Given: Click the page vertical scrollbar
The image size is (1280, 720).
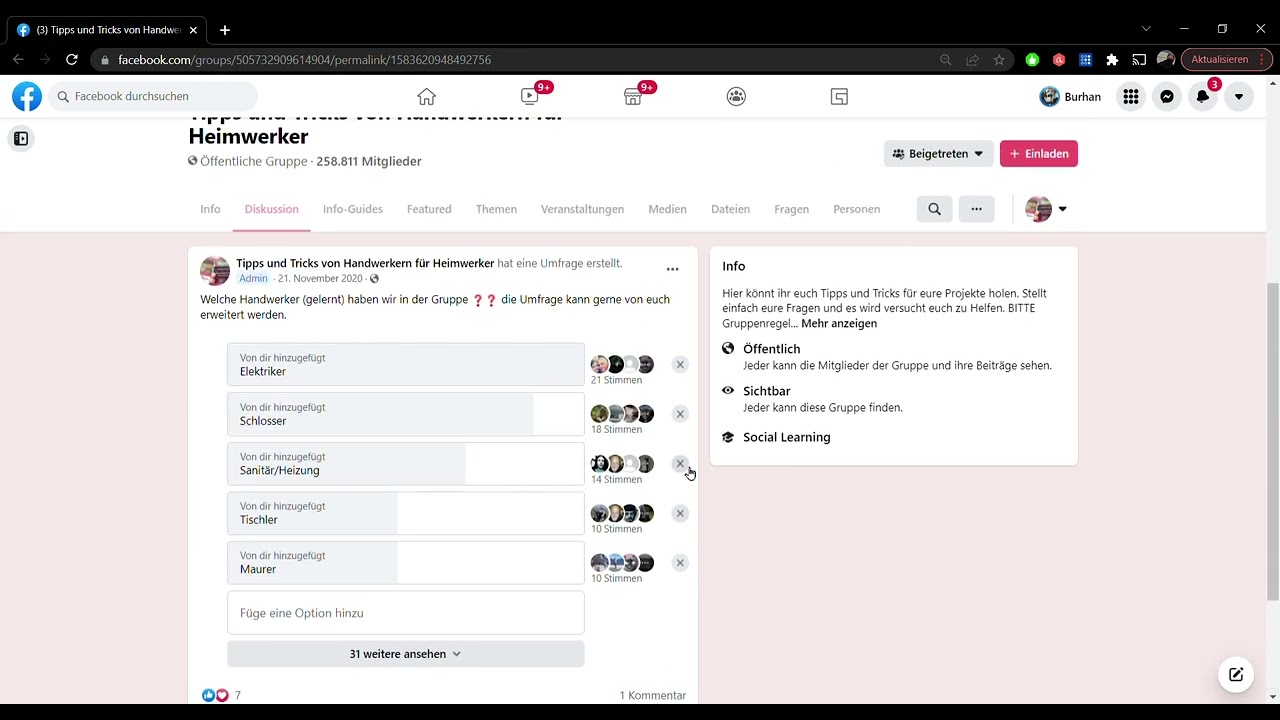Looking at the screenshot, I should [x=1273, y=440].
